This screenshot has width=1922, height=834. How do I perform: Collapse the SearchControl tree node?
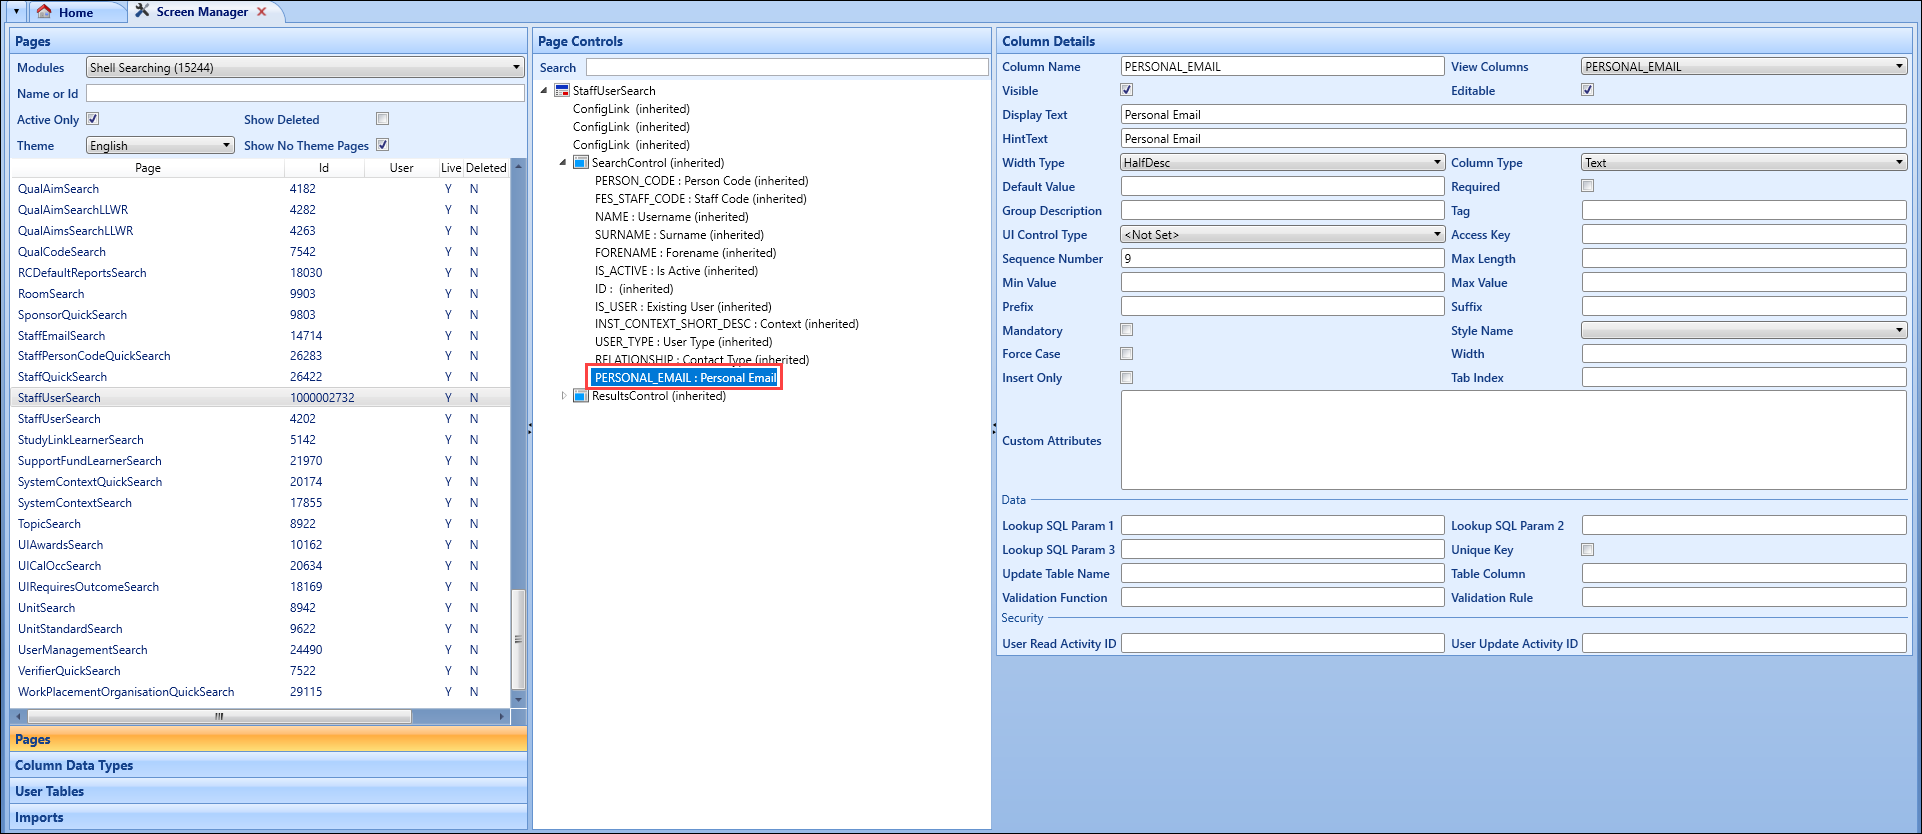[x=563, y=163]
